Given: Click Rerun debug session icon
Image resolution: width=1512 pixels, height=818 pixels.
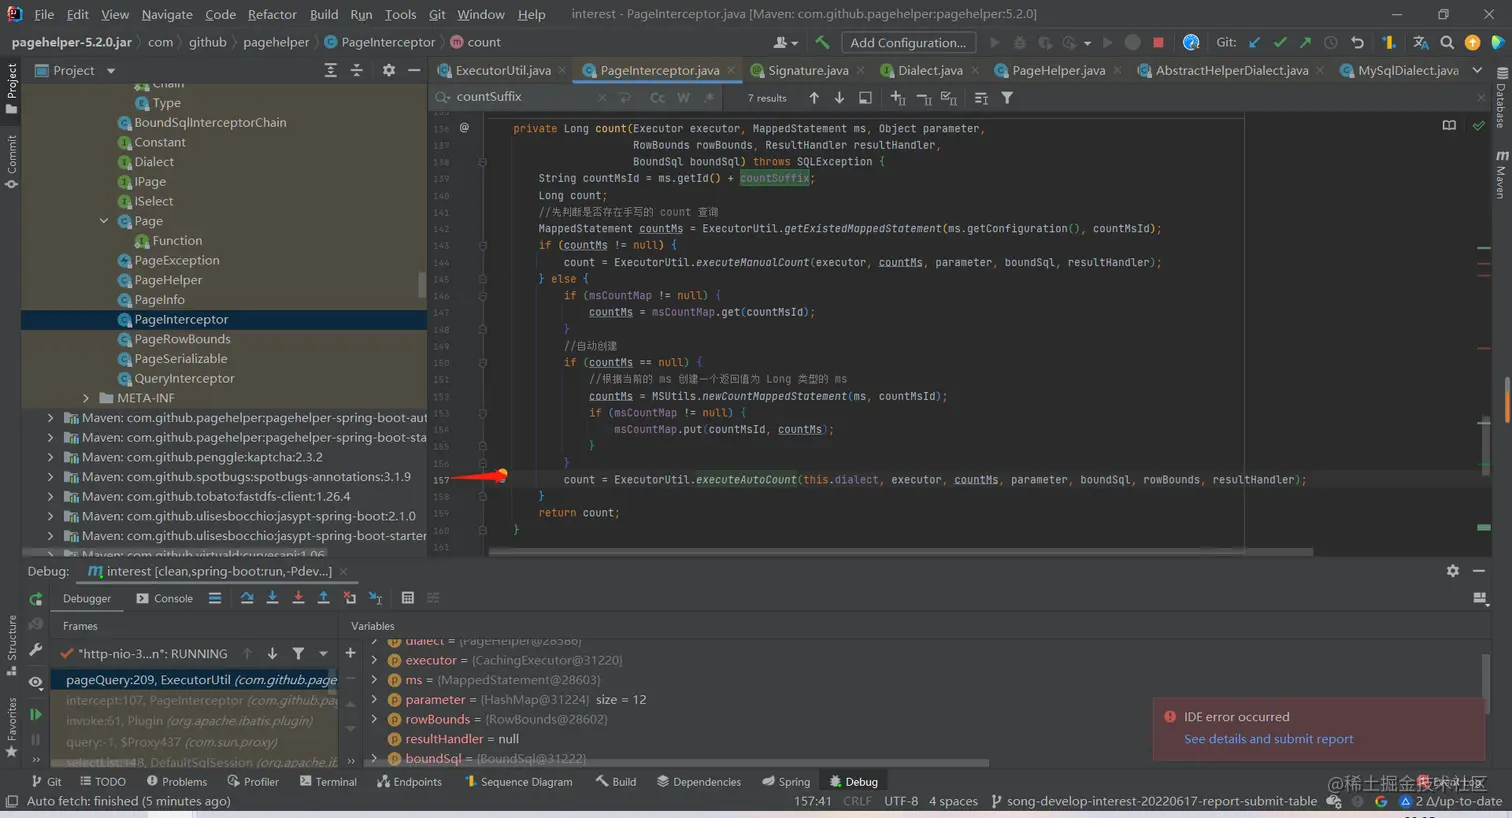Looking at the screenshot, I should tap(36, 599).
